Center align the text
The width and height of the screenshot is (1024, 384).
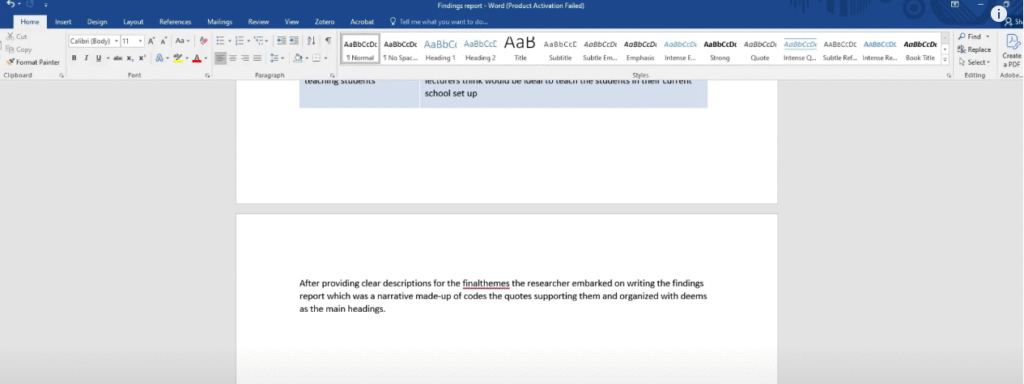[x=233, y=58]
